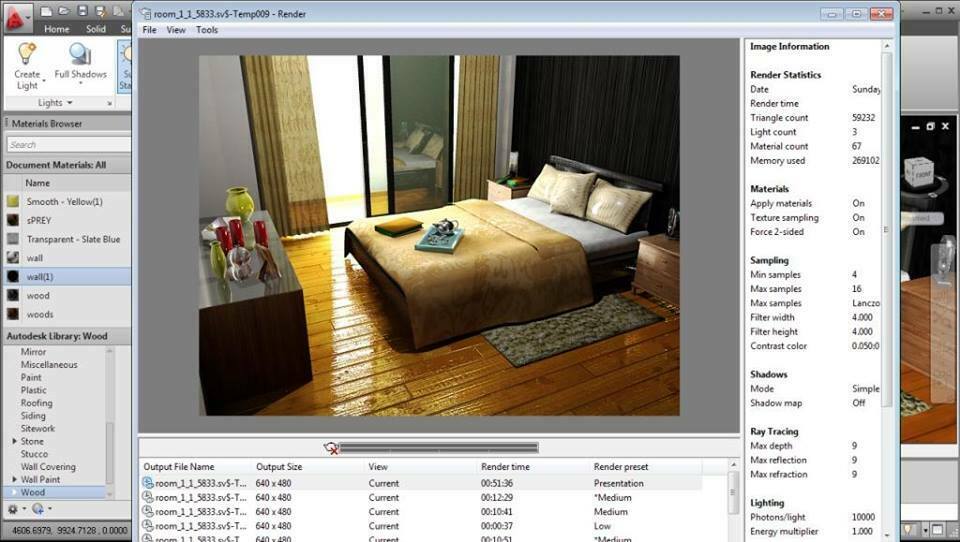Select the Smooth - Yellow(1) material swatch
960x542 pixels.
13,201
